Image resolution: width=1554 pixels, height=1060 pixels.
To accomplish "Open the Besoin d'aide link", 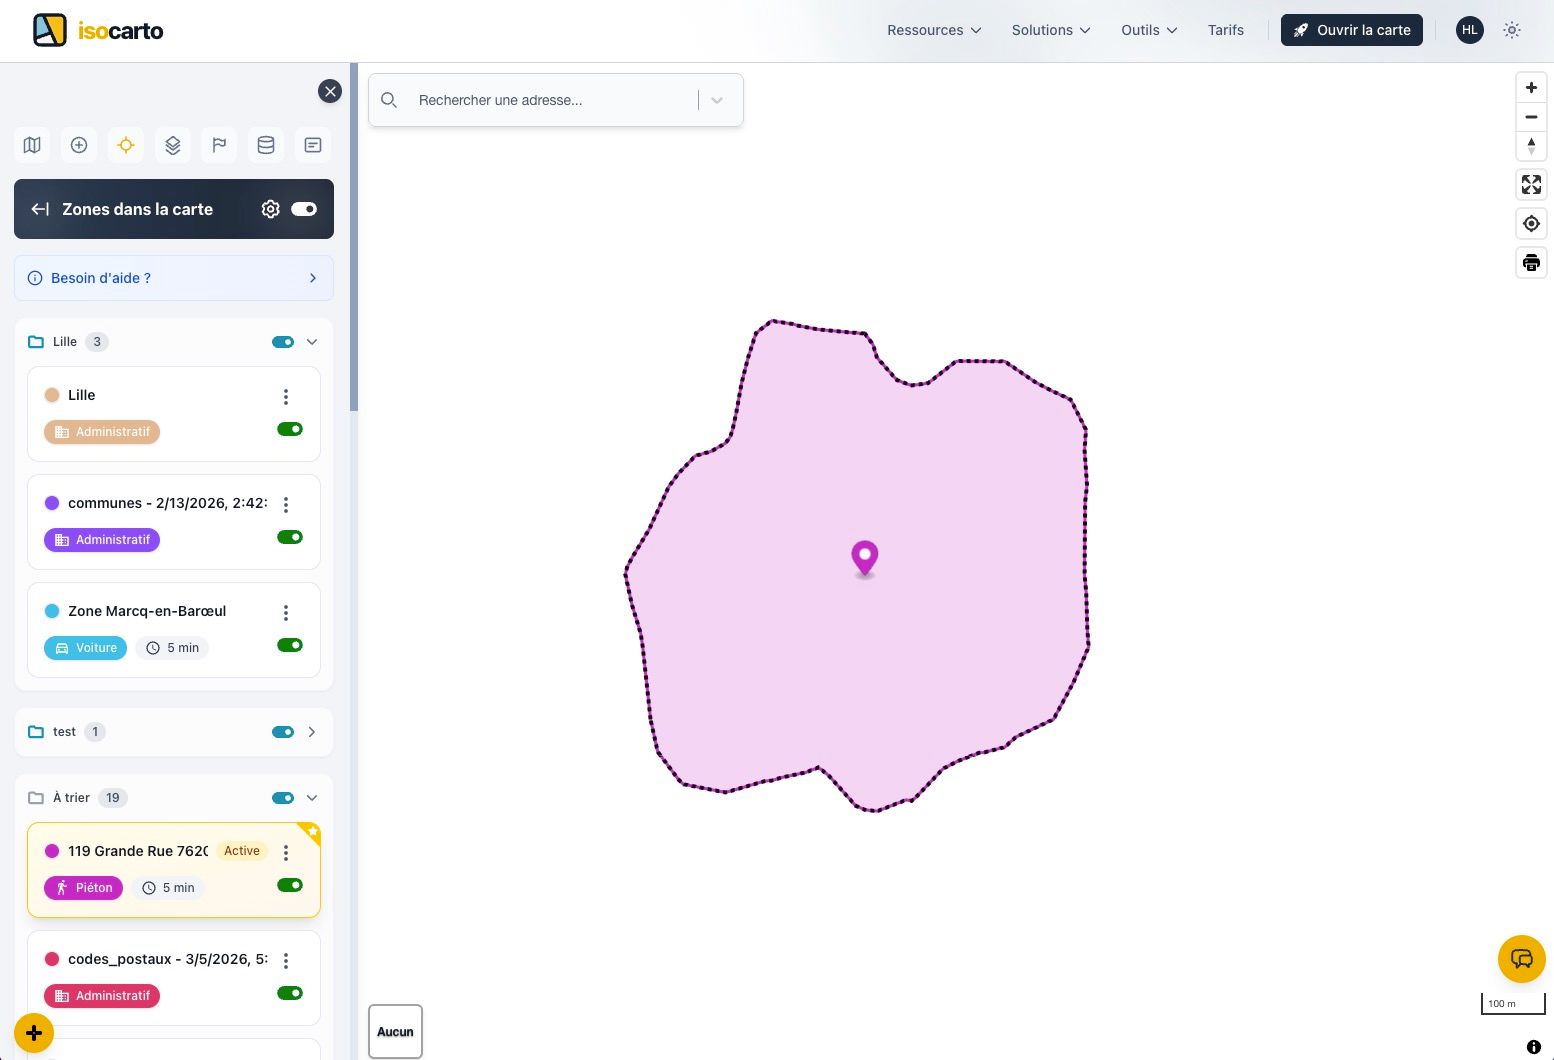I will click(x=174, y=278).
